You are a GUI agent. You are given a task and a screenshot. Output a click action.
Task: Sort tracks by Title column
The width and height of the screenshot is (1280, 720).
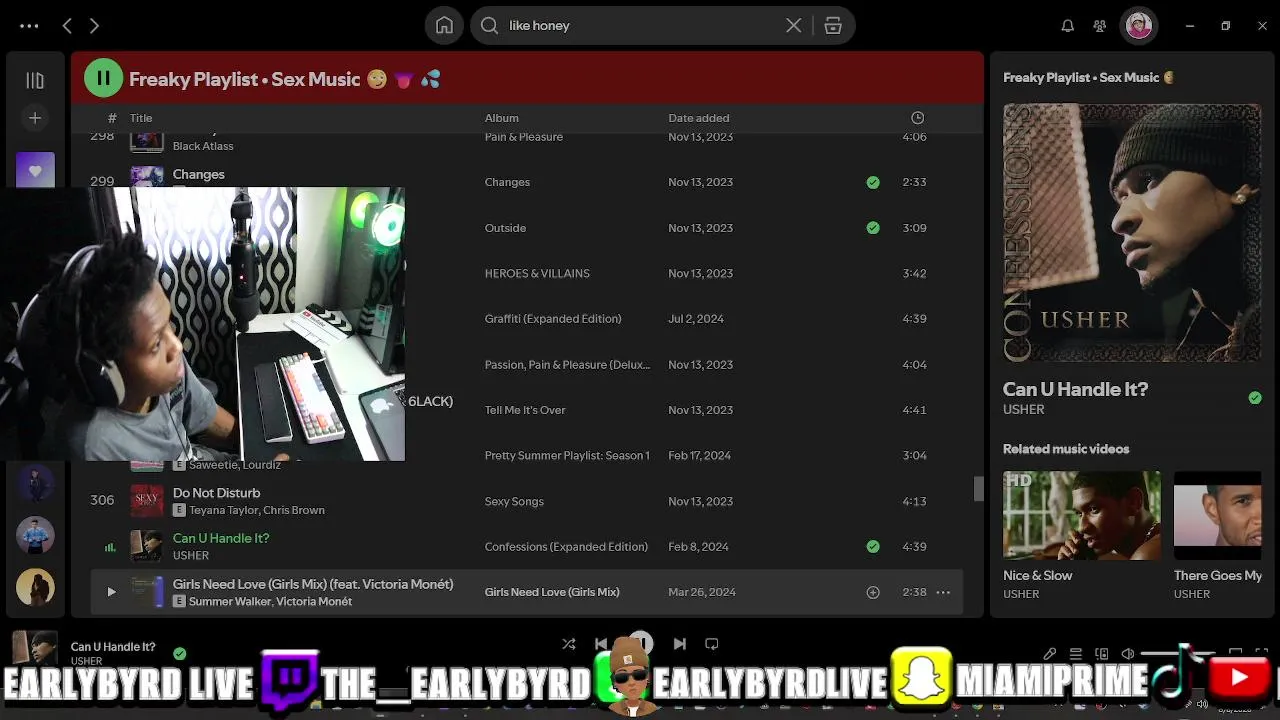coord(141,118)
